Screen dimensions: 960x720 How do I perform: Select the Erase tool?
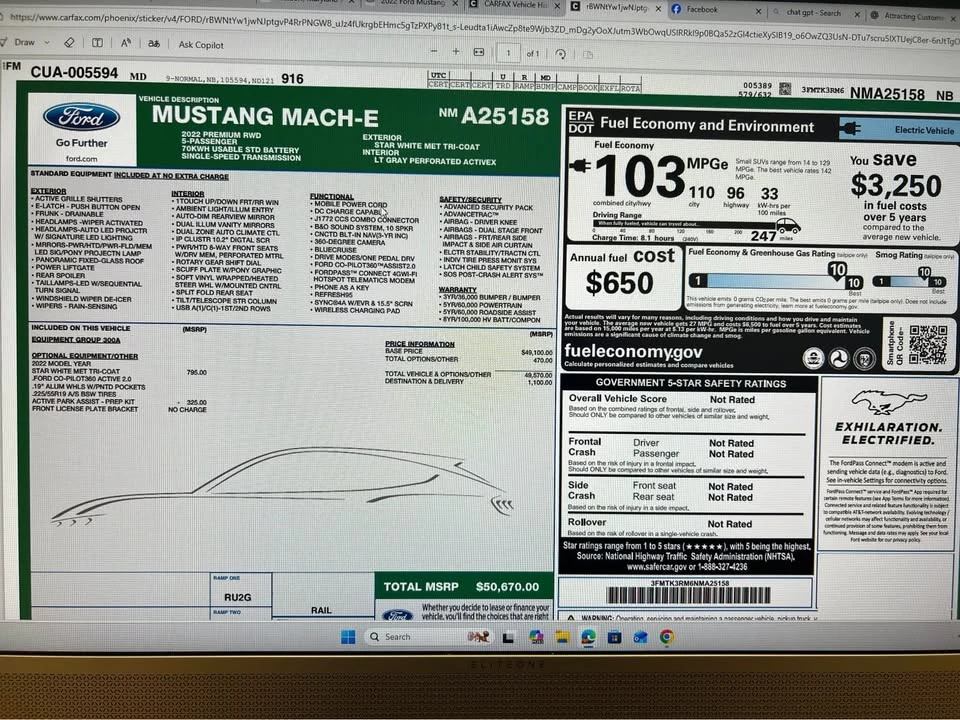pos(69,43)
